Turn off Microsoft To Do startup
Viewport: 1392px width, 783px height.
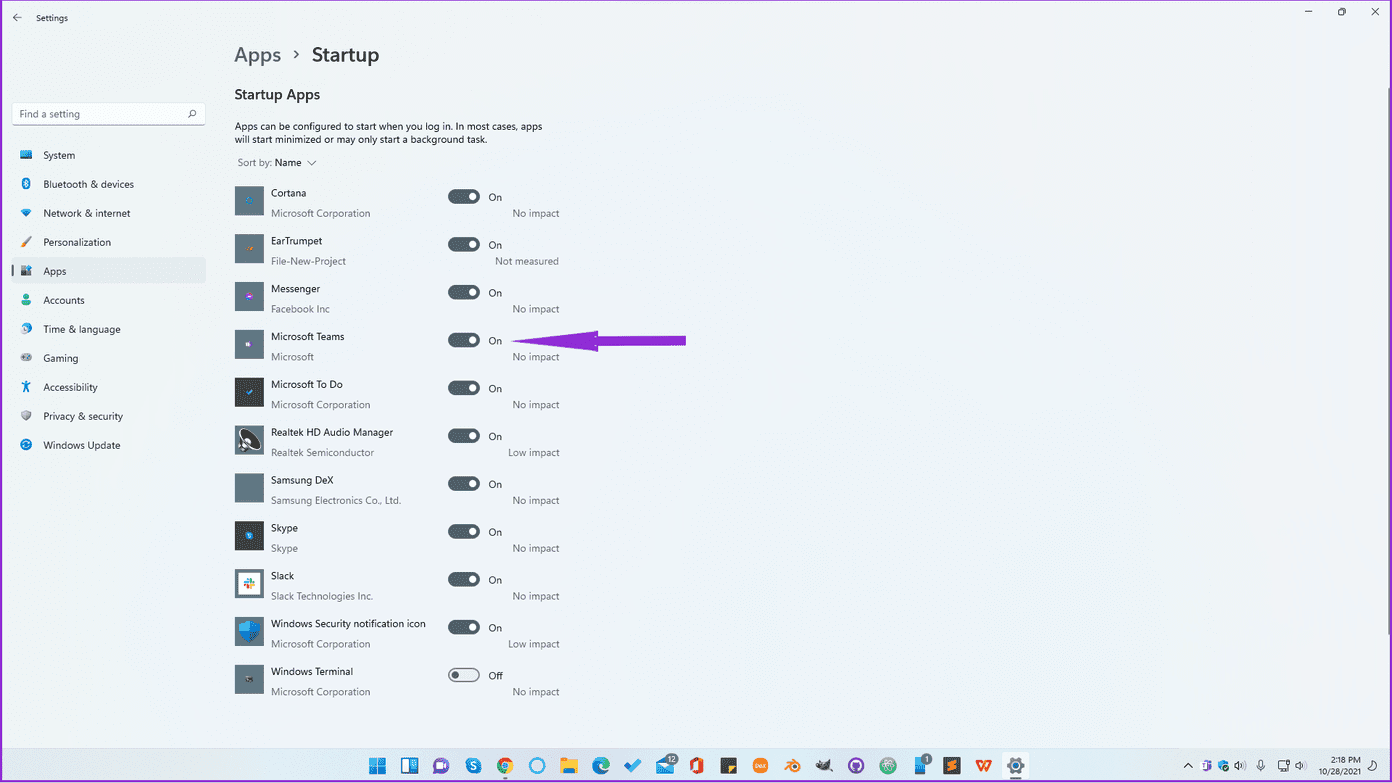tap(464, 388)
